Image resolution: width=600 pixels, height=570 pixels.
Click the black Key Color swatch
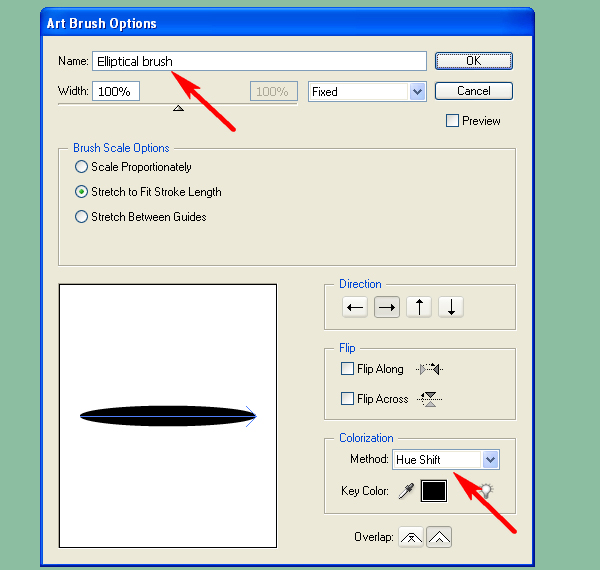coord(434,491)
